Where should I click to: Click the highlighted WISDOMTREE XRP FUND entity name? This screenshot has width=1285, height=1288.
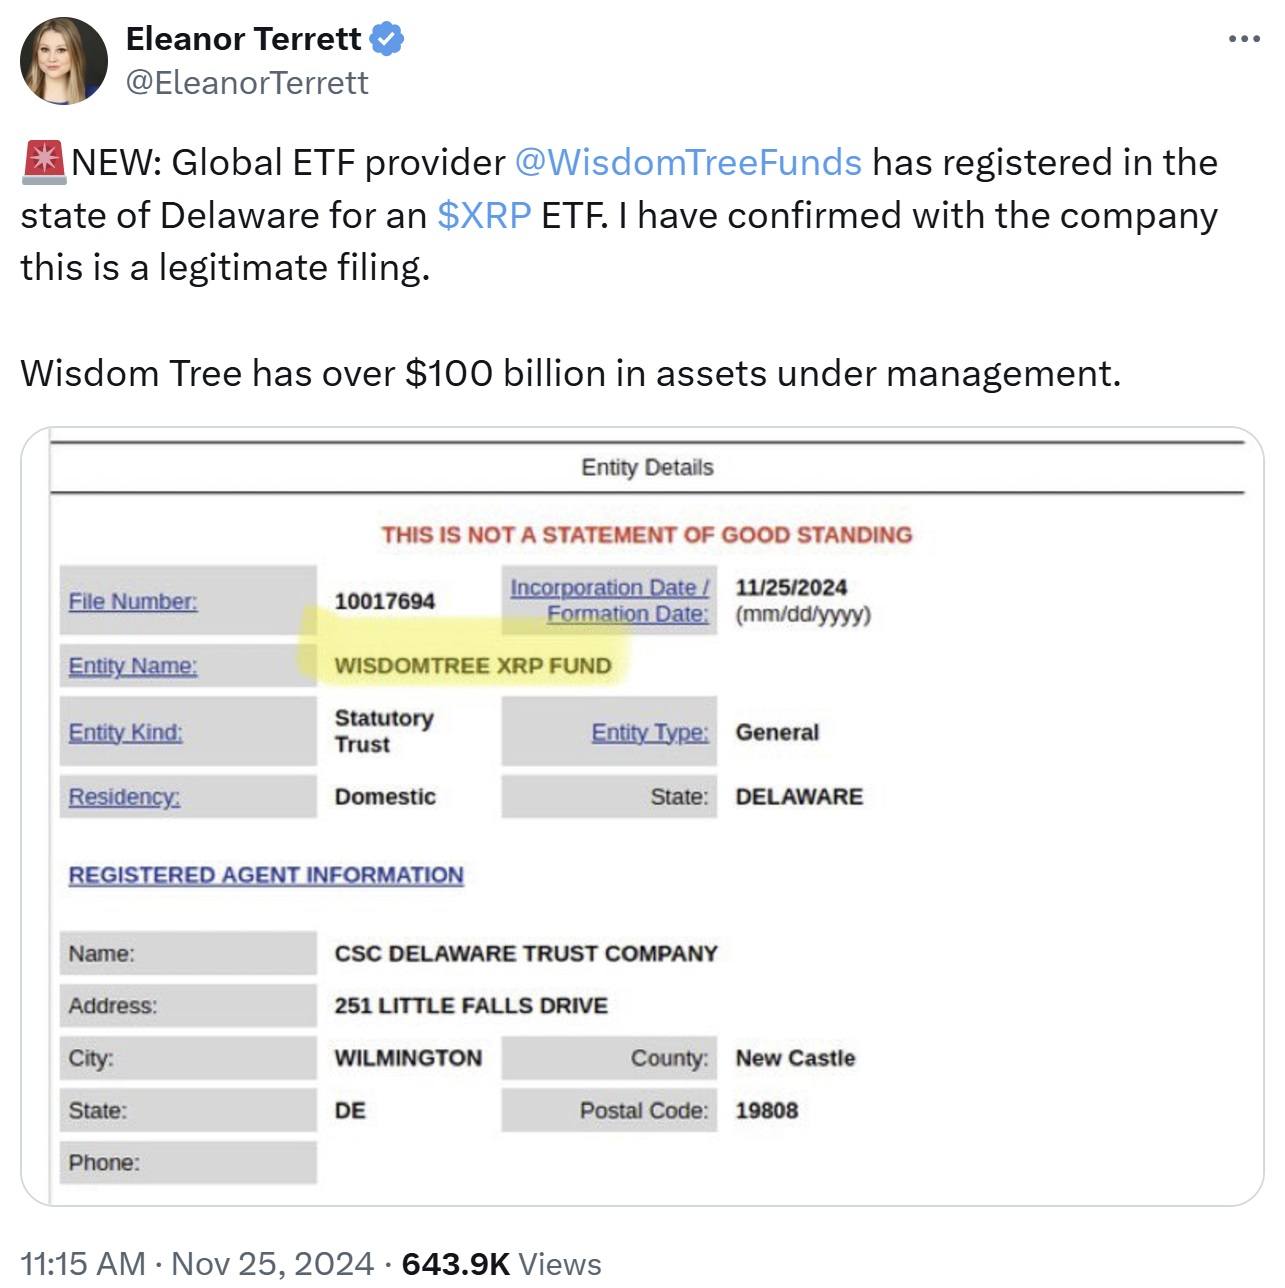tap(473, 665)
